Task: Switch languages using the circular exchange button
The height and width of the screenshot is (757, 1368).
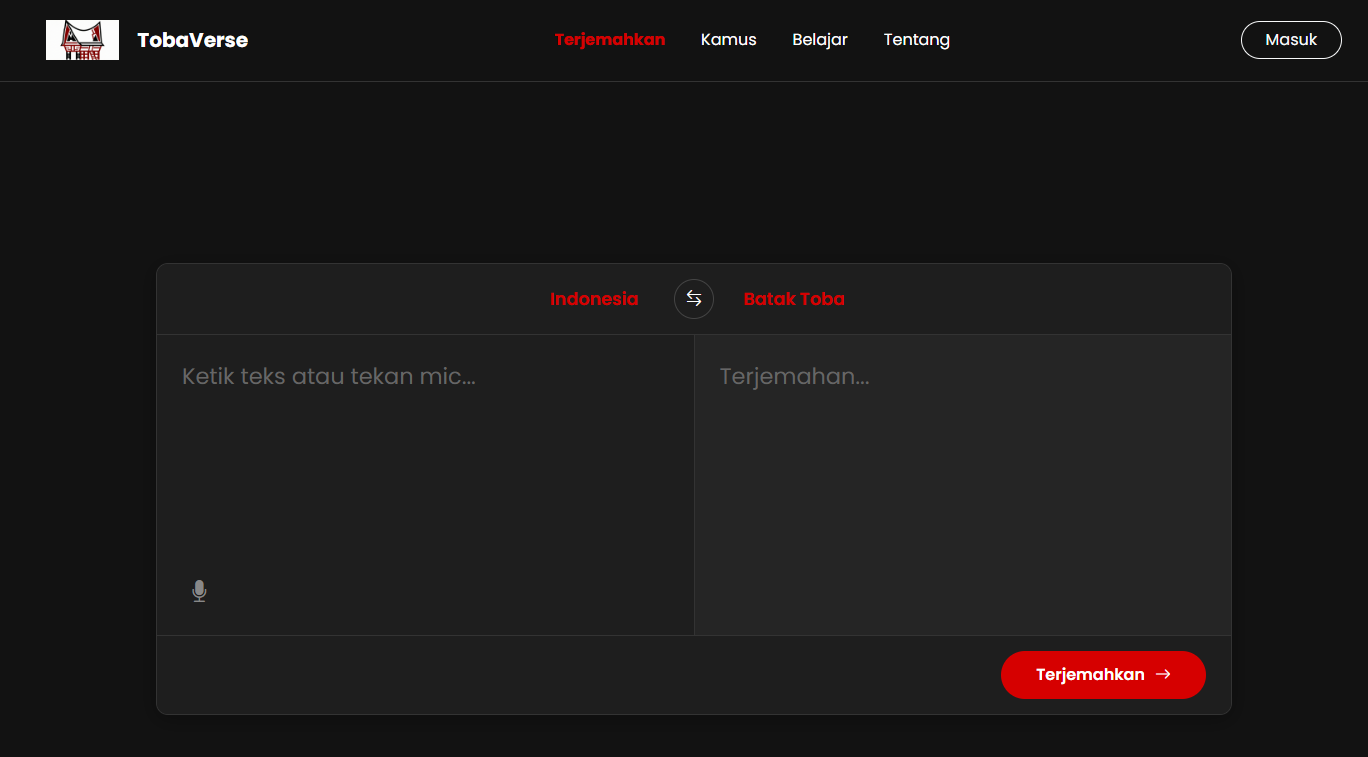Action: click(693, 298)
